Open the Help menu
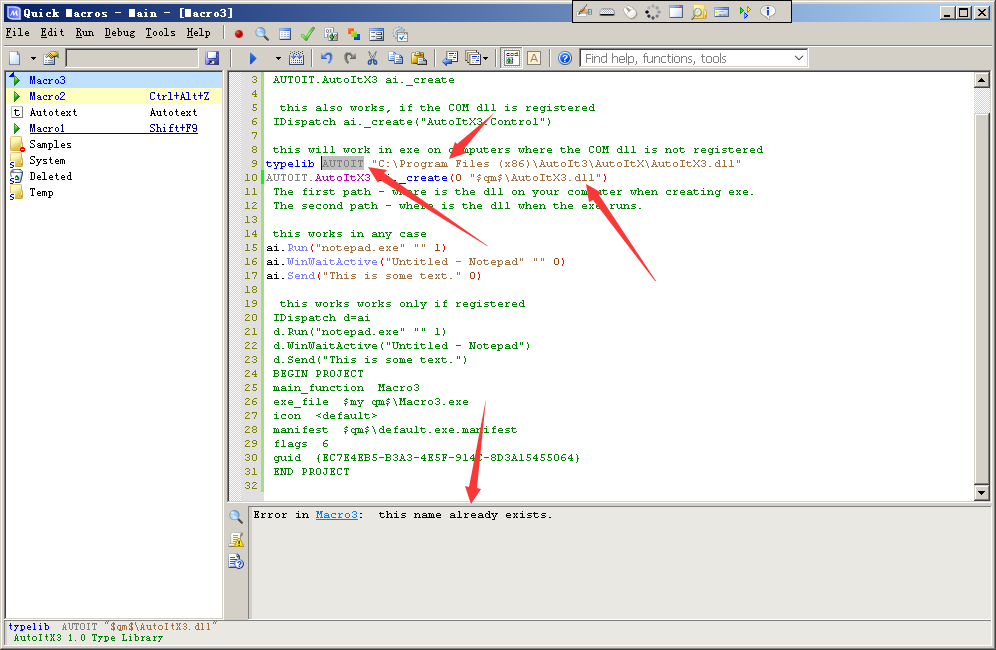 tap(198, 32)
